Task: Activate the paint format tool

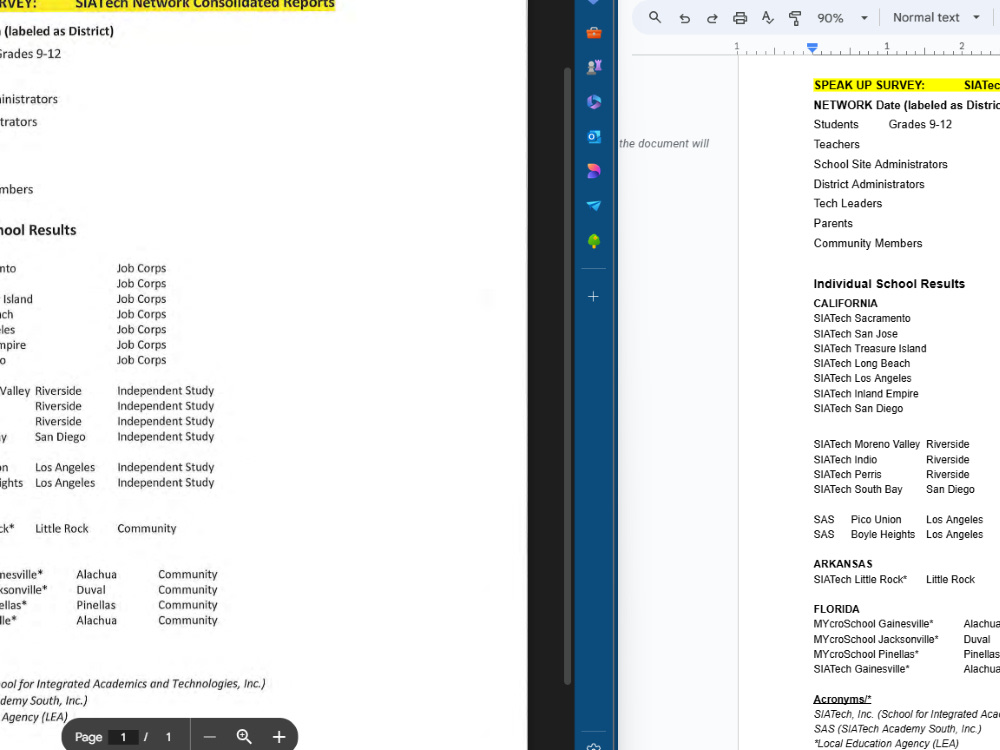Action: point(795,18)
